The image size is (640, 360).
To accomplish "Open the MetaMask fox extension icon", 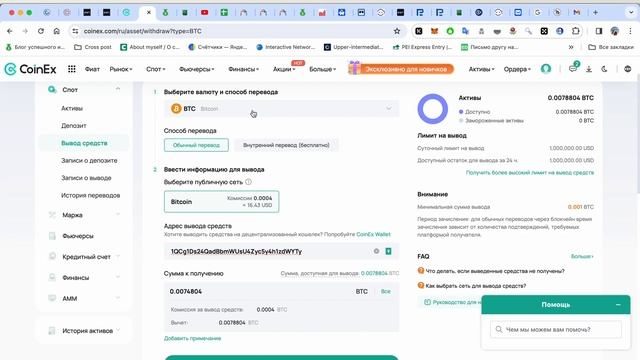I will click(x=435, y=31).
